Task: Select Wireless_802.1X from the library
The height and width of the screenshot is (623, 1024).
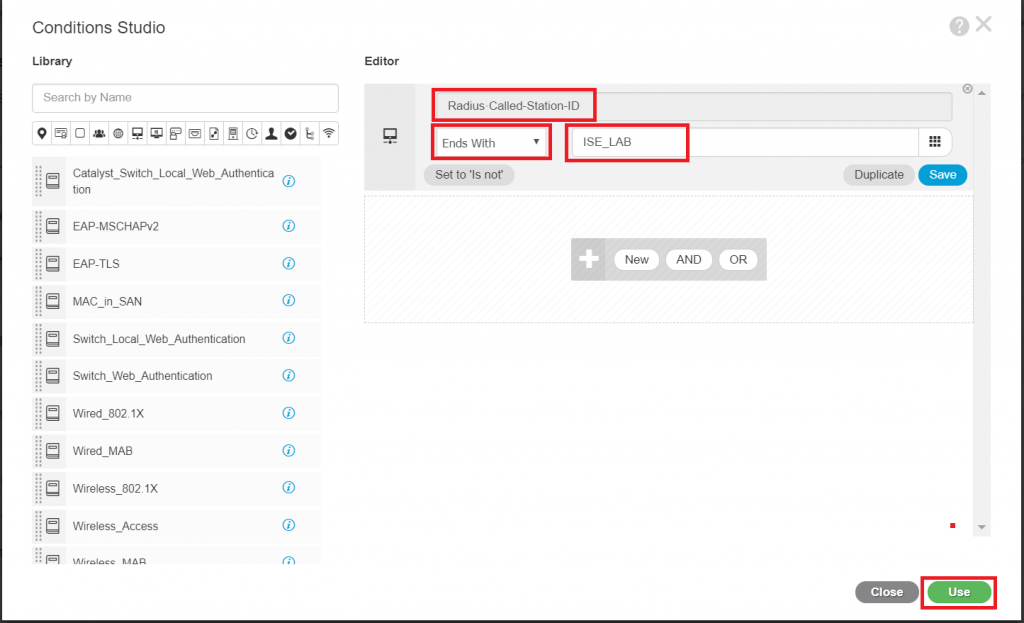Action: [x=115, y=489]
